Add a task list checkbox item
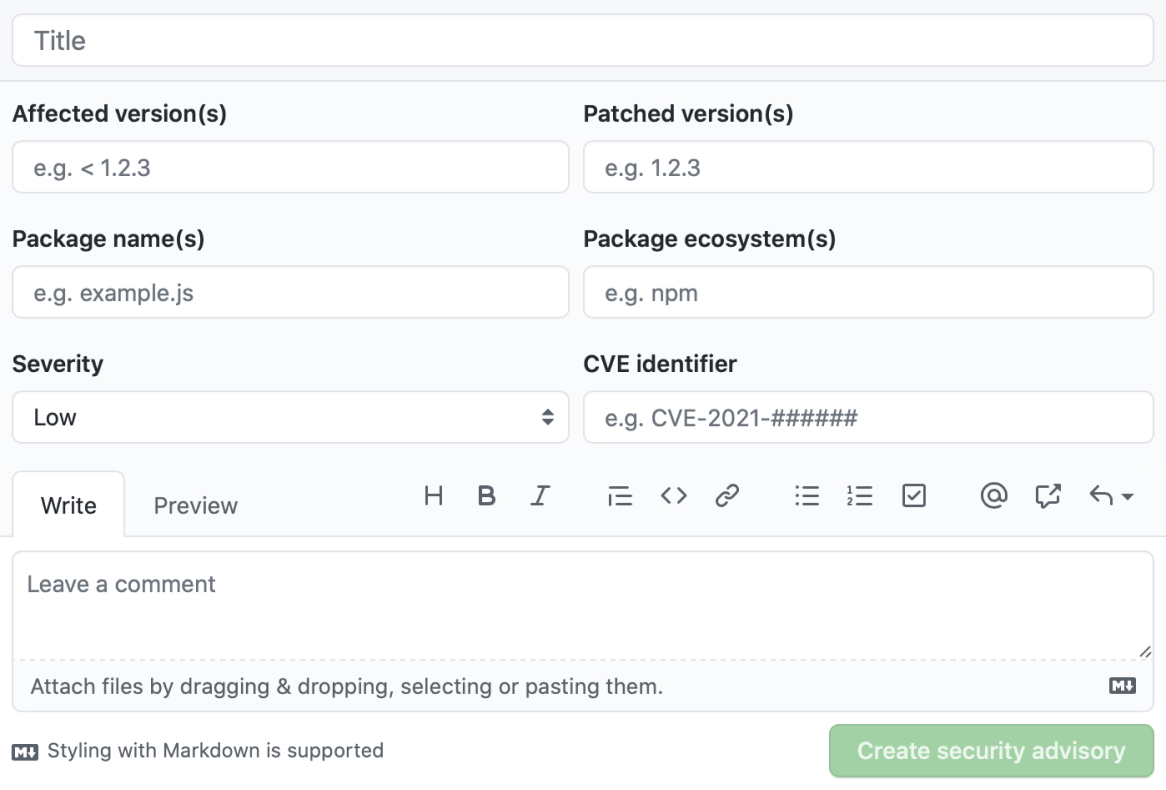Image resolution: width=1166 pixels, height=790 pixels. coord(914,496)
